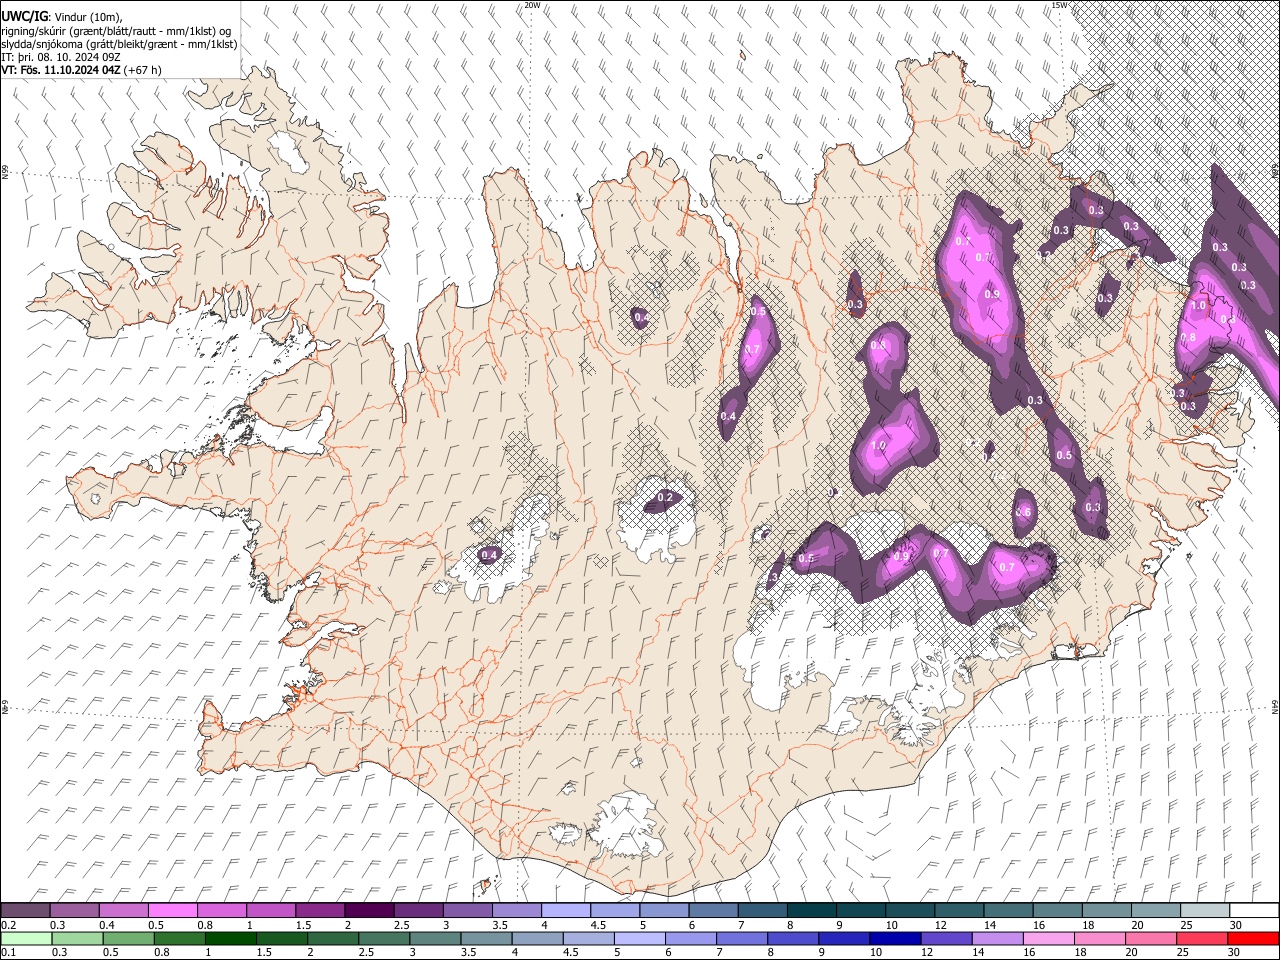Click the light purple 14–16 rain swatch
Screen dimensions: 1280x960
click(x=998, y=938)
